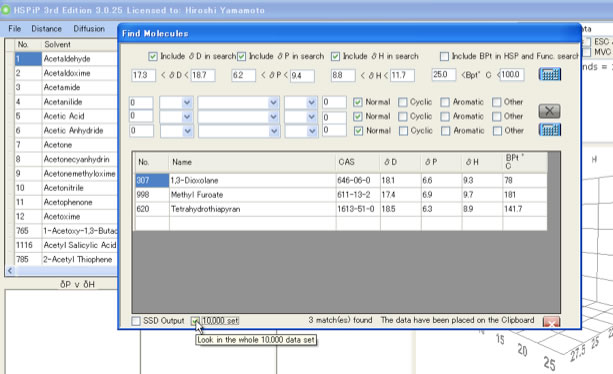Open the File menu

[14, 29]
